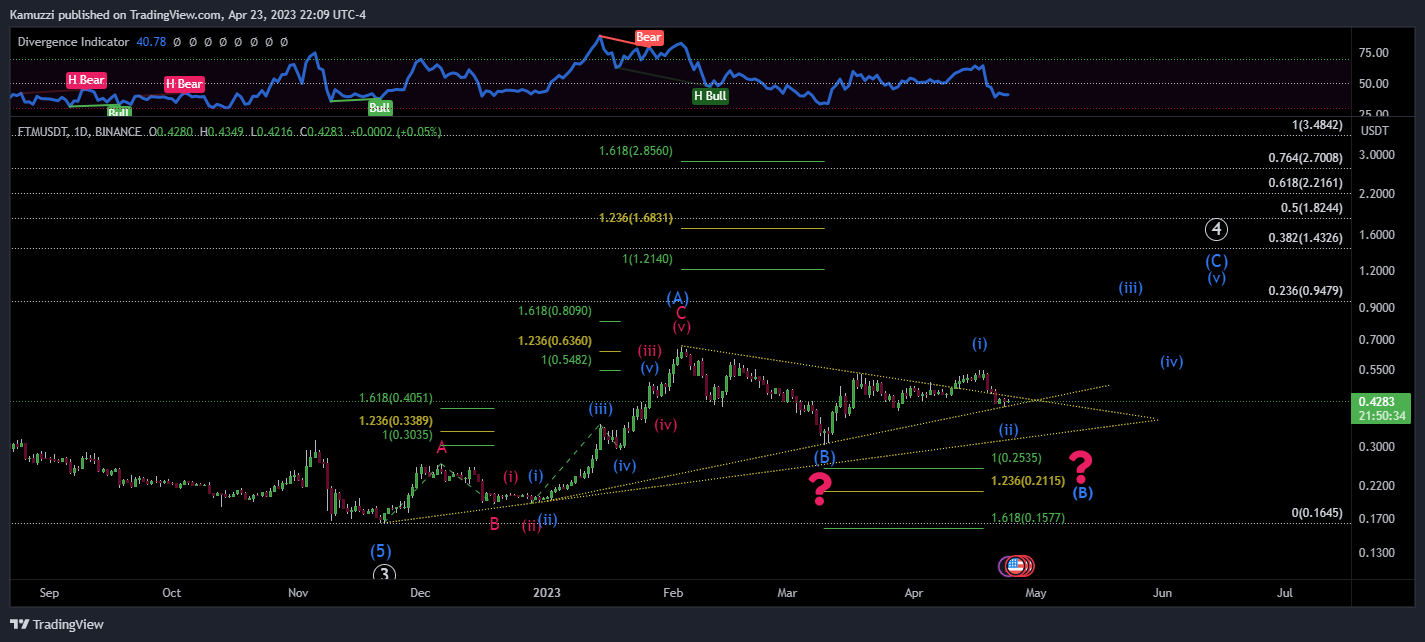Viewport: 1425px width, 642px height.
Task: Select the Fib label 1.236(0.2115)
Action: pyautogui.click(x=1028, y=482)
